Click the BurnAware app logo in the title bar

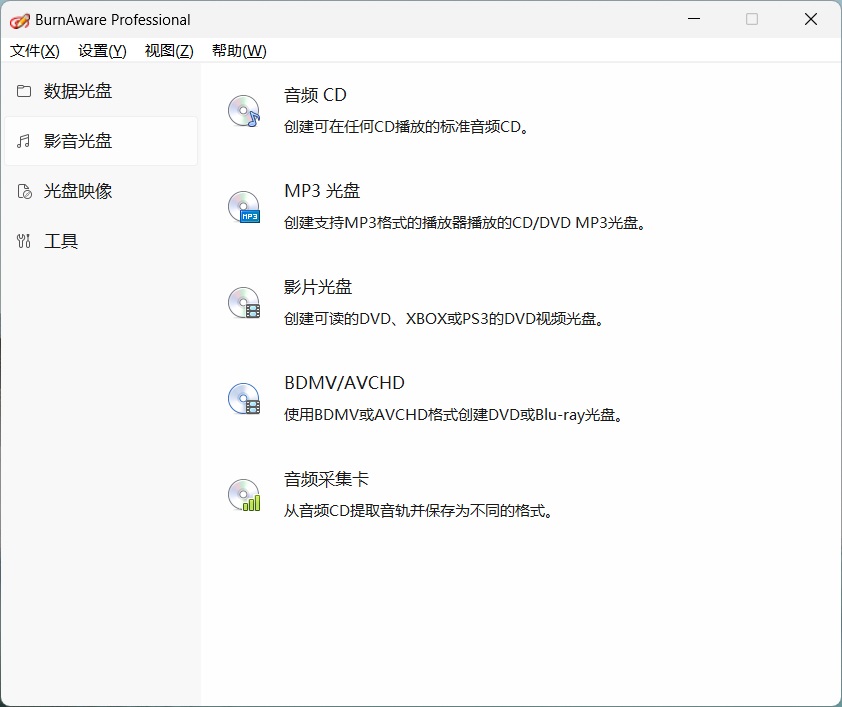19,21
